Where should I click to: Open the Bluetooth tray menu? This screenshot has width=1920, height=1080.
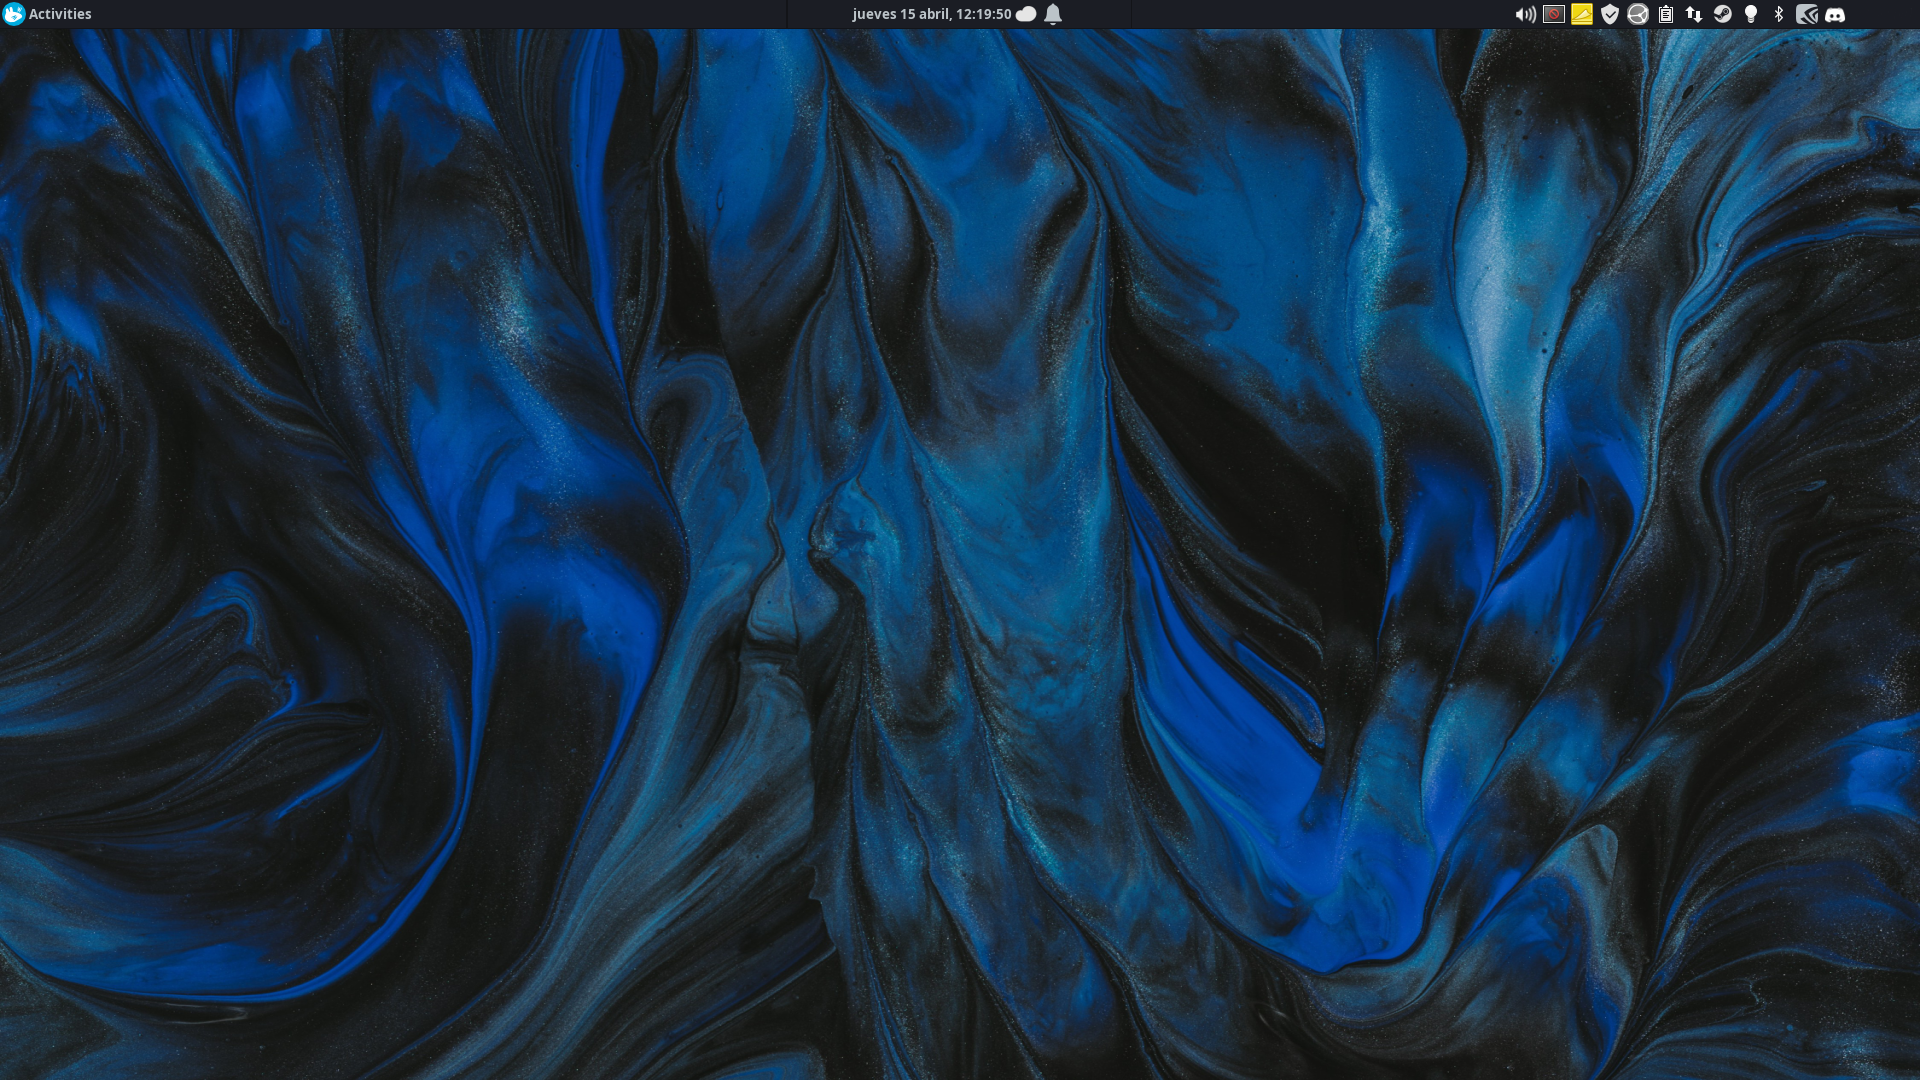[1779, 14]
